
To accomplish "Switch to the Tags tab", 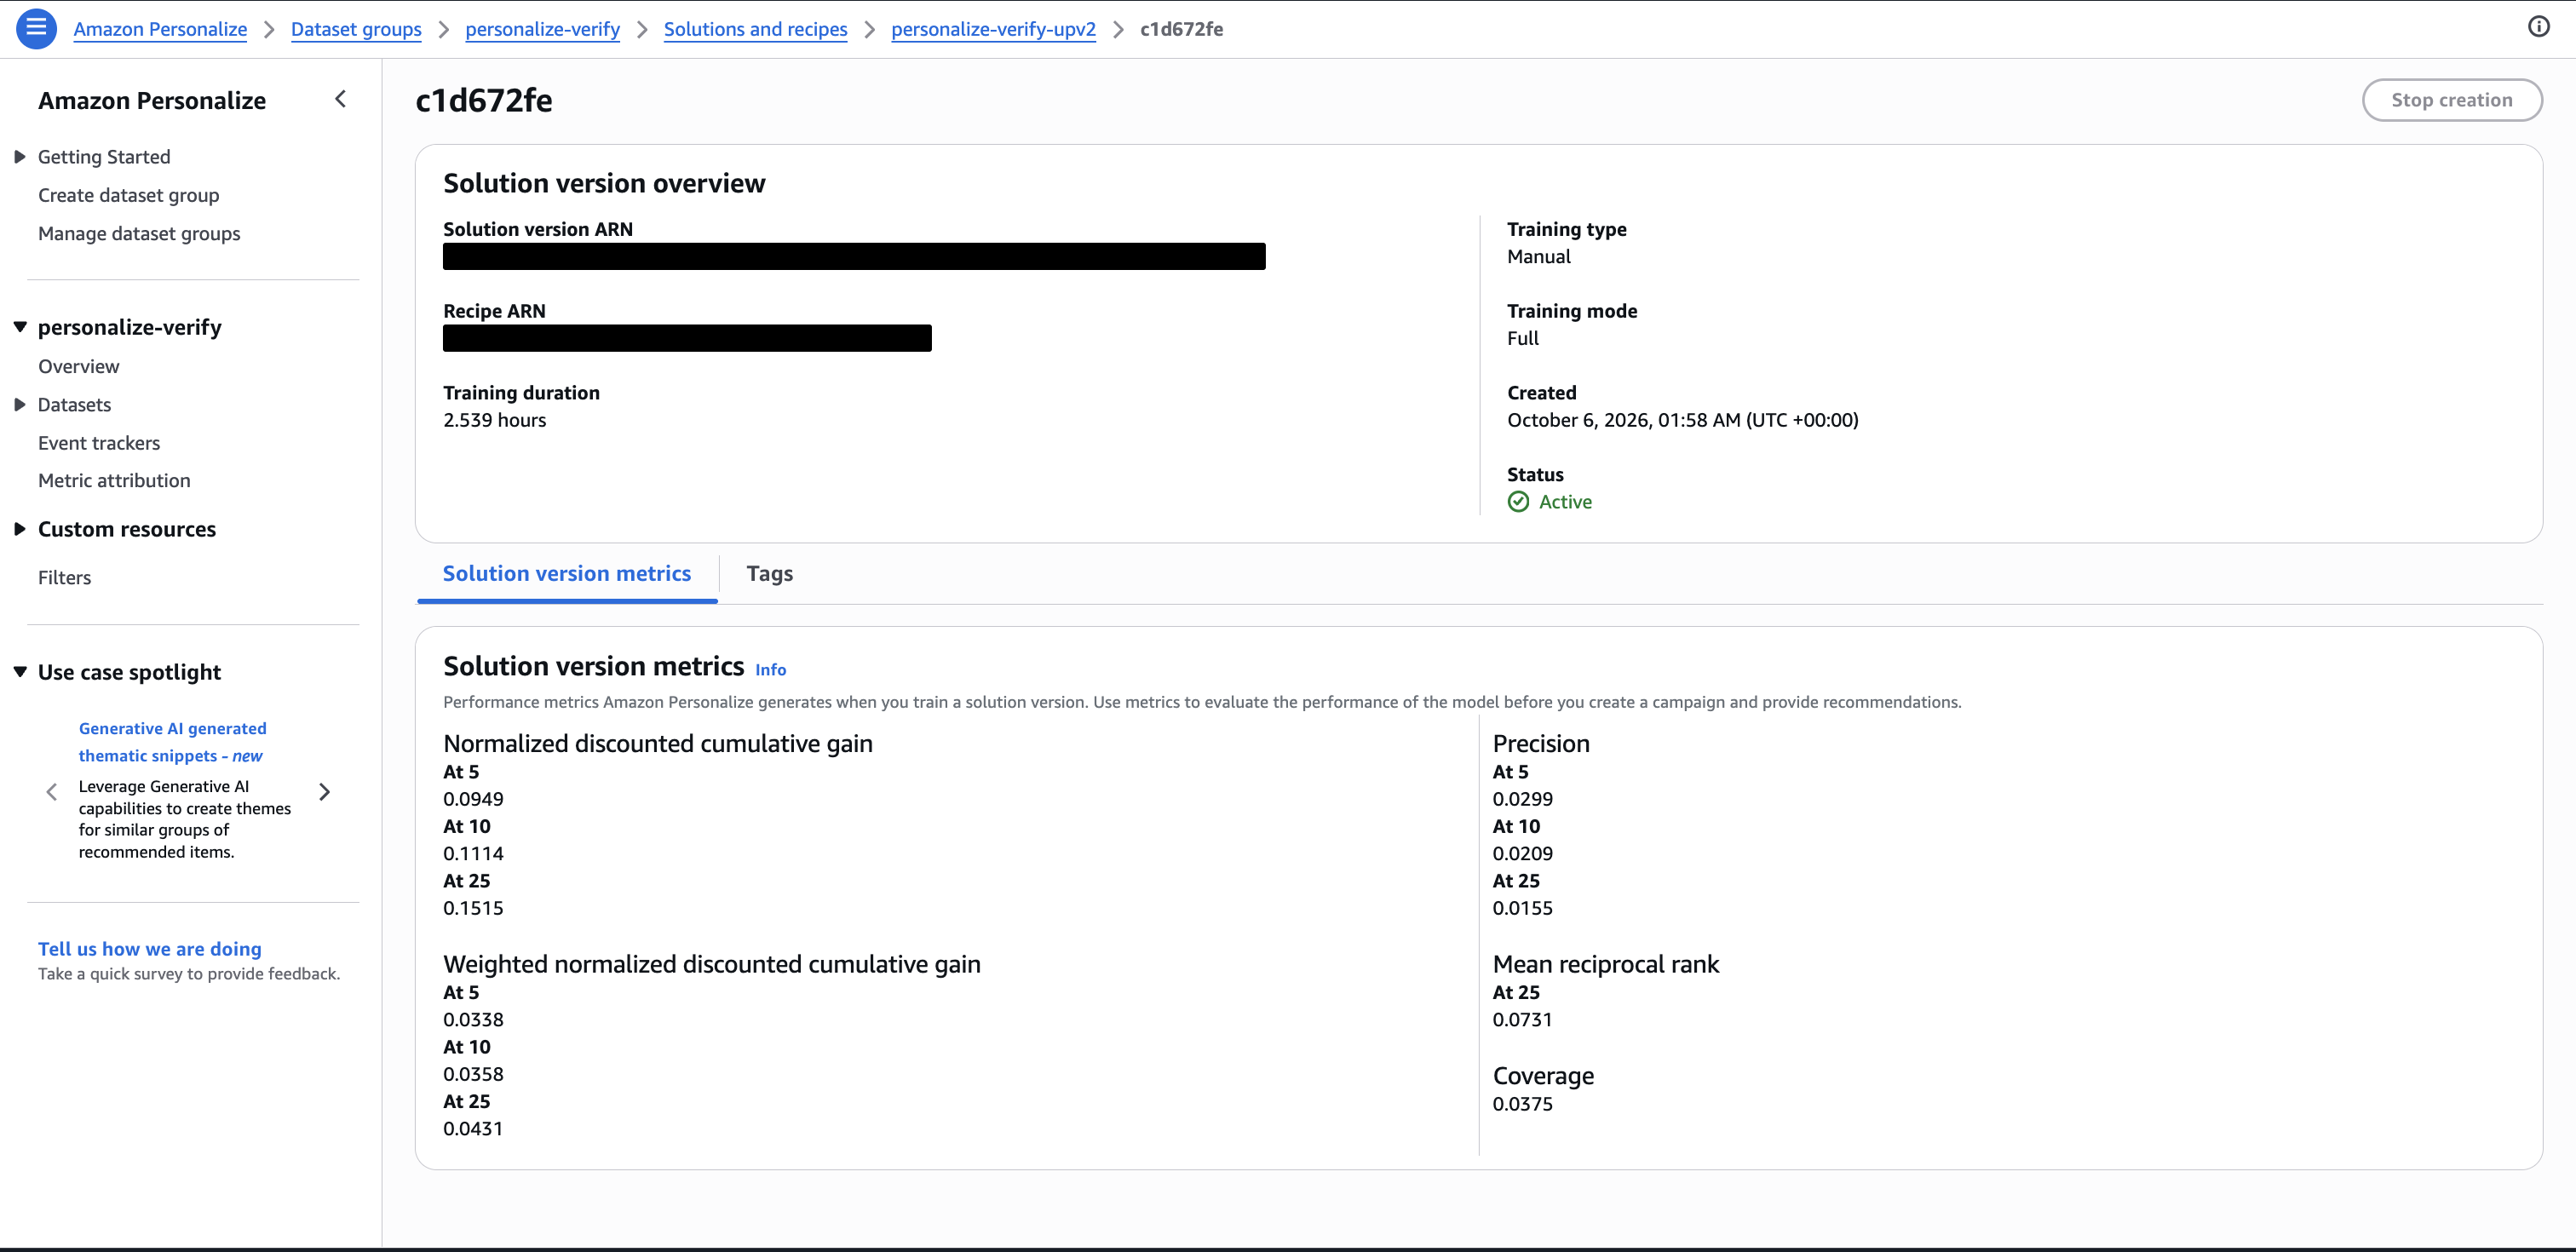I will (769, 574).
